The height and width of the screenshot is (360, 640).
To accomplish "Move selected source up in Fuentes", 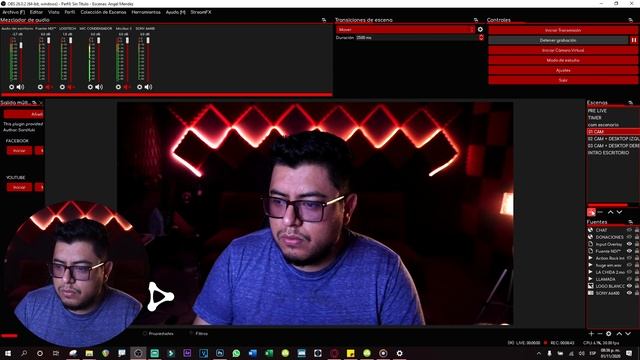I will pyautogui.click(x=619, y=334).
